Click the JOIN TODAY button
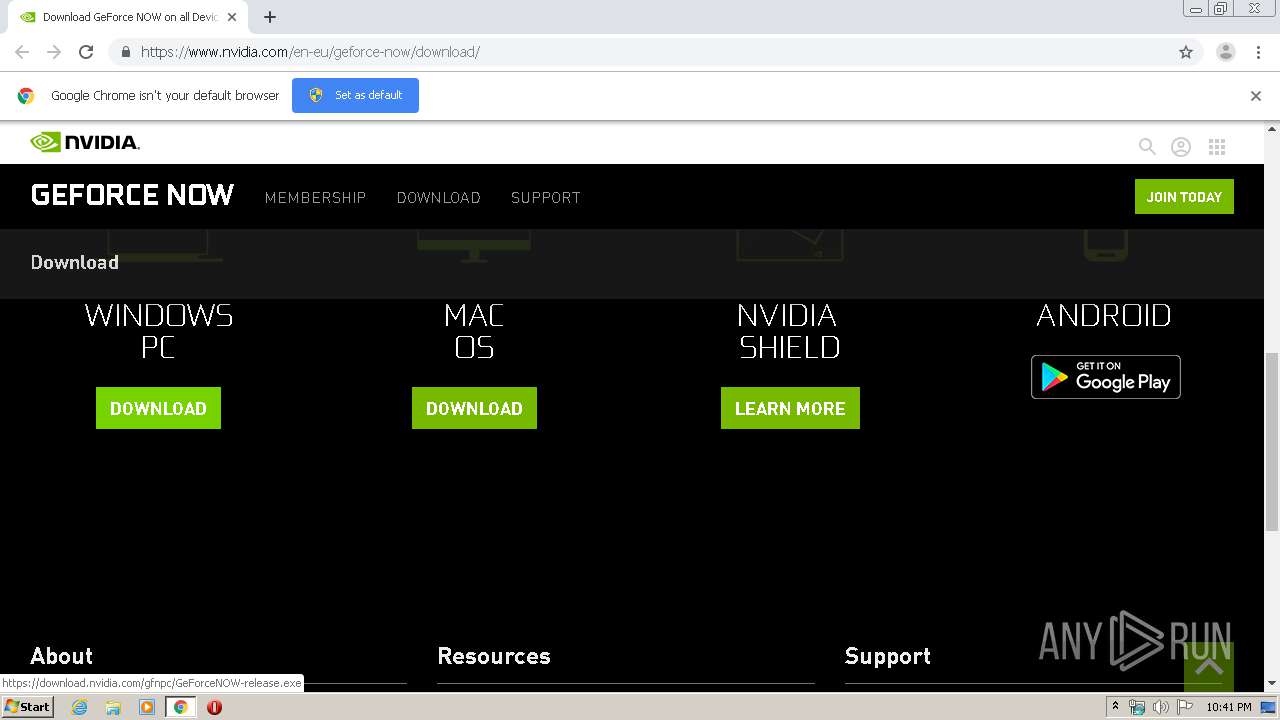Image resolution: width=1280 pixels, height=720 pixels. coord(1184,197)
